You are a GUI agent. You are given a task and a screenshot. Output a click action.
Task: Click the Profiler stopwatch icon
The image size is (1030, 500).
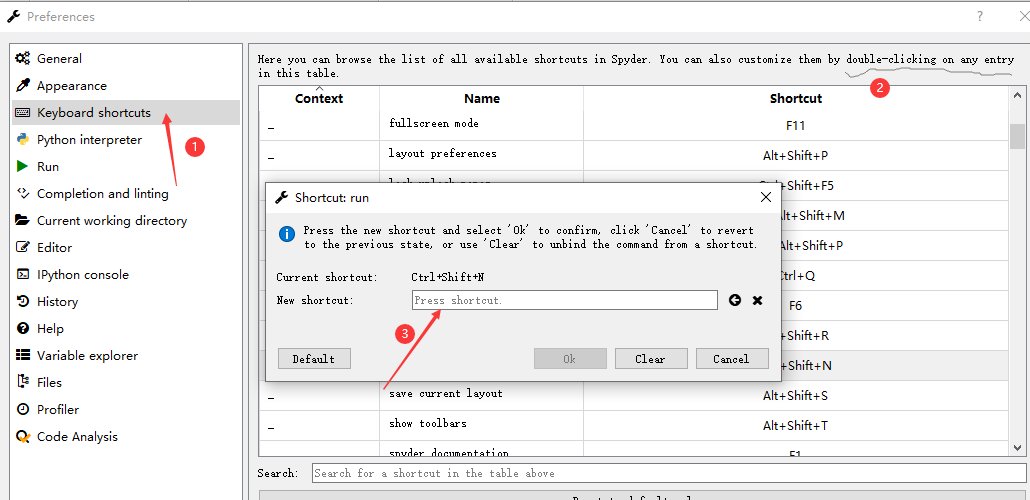click(x=23, y=409)
